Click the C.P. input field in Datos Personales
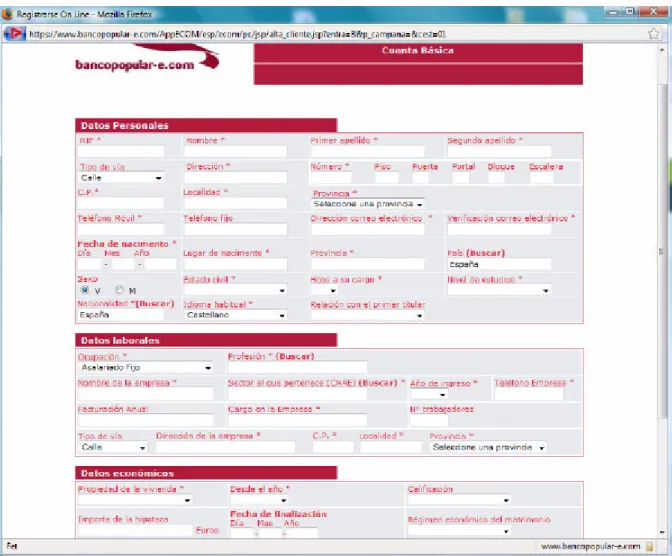Screen dimensions: 672x556 [121, 203]
